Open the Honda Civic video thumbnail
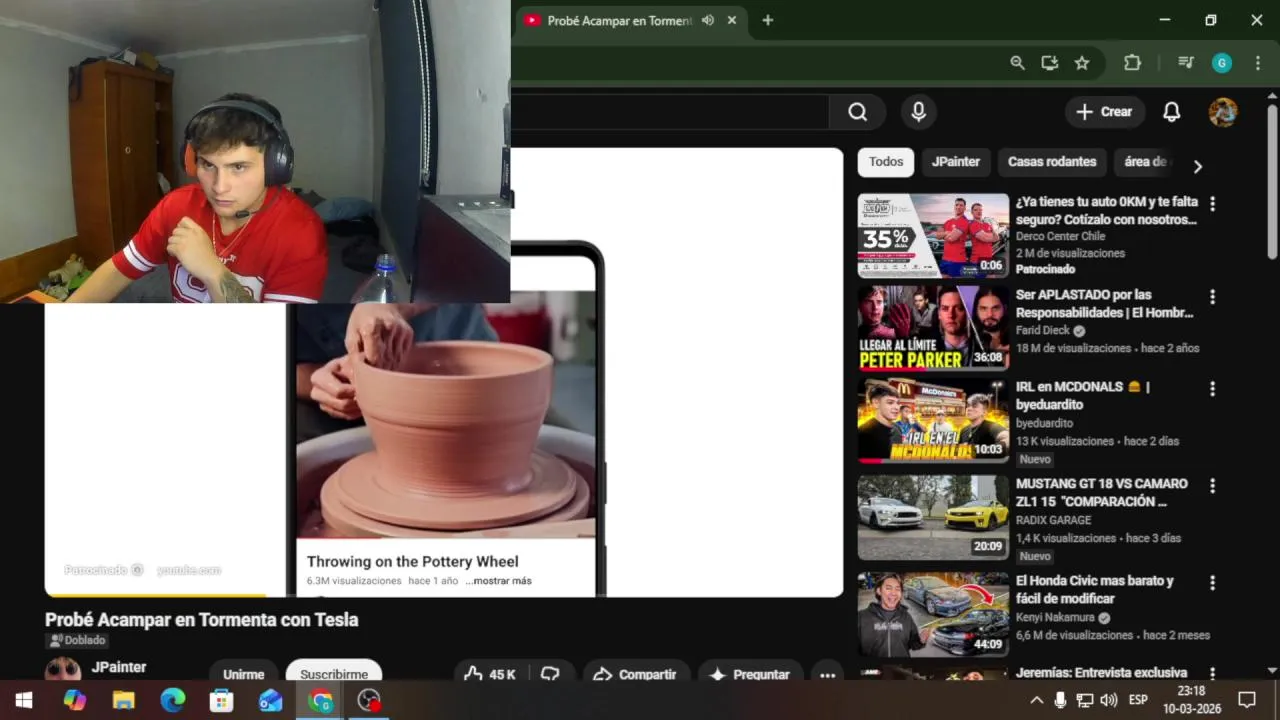 [933, 614]
